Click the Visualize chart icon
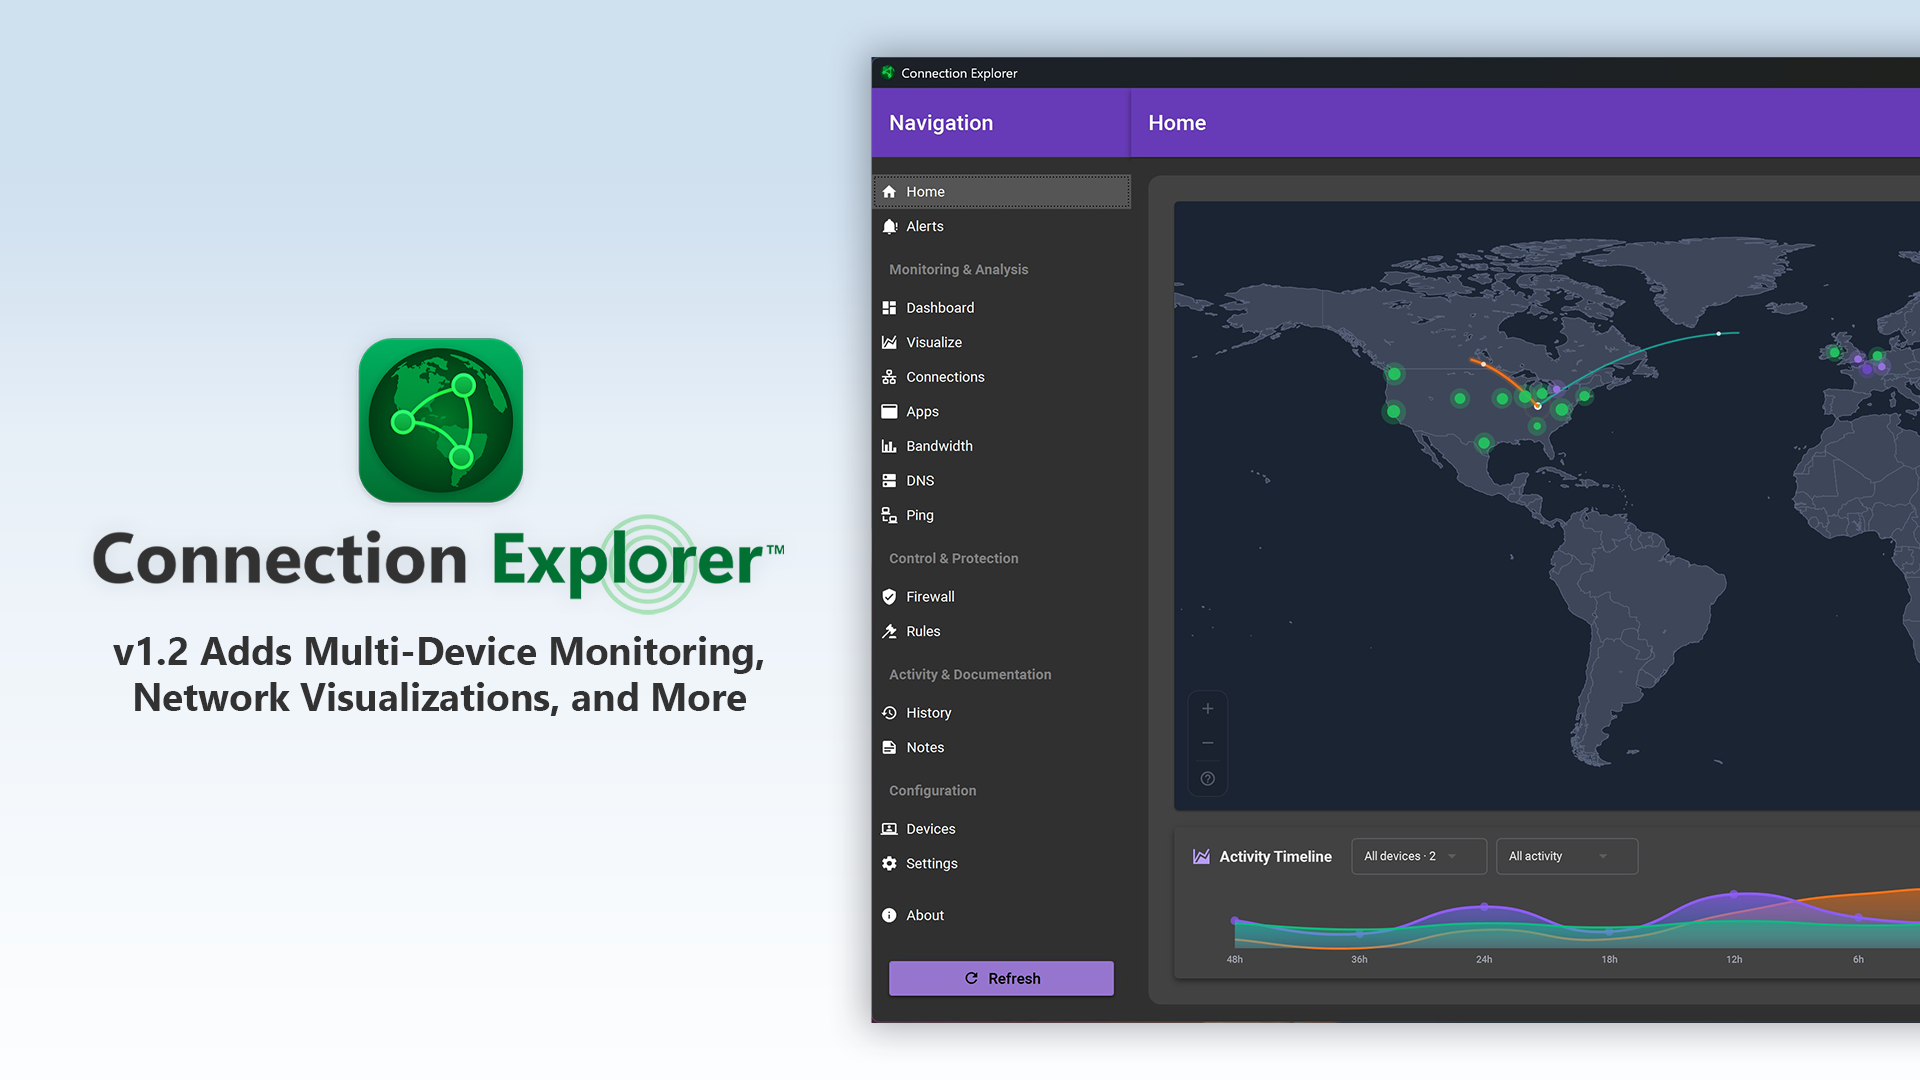Image resolution: width=1920 pixels, height=1080 pixels. (889, 342)
